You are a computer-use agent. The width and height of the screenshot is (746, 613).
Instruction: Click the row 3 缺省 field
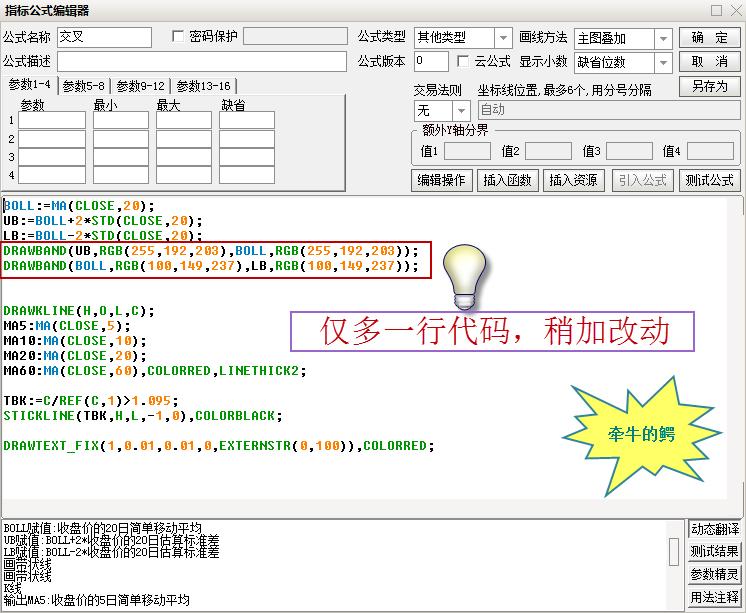(247, 157)
